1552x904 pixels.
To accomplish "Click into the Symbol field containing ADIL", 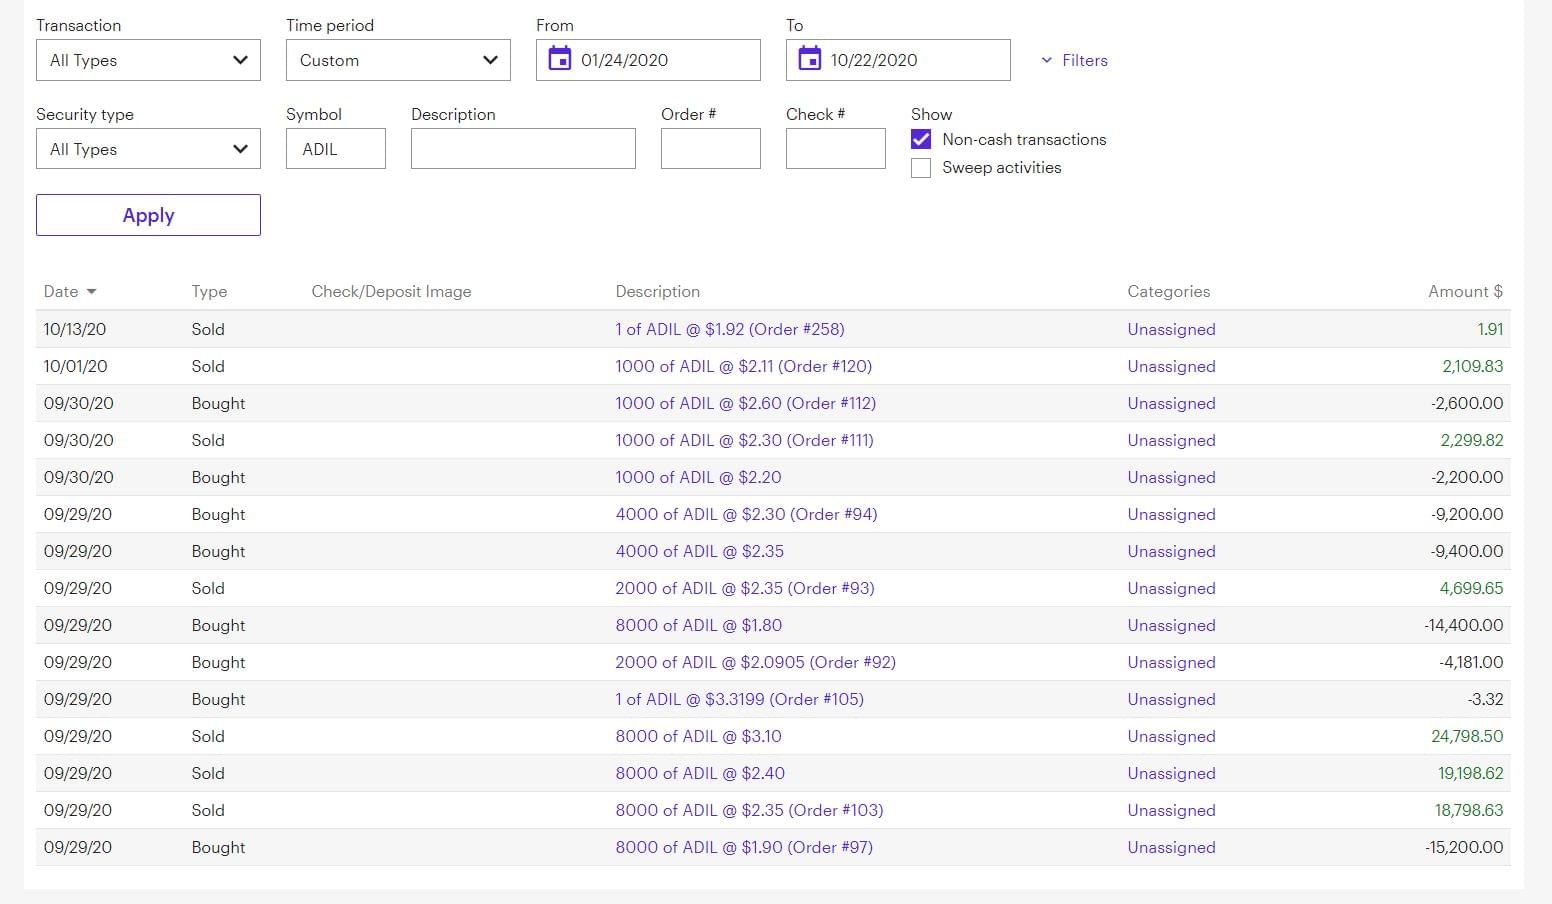I will click(x=335, y=149).
